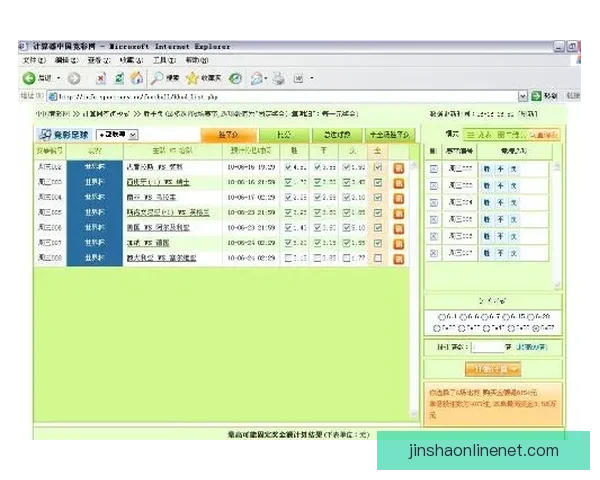Click orange detail icon for match 周三003
The width and height of the screenshot is (600, 480).
click(x=399, y=183)
